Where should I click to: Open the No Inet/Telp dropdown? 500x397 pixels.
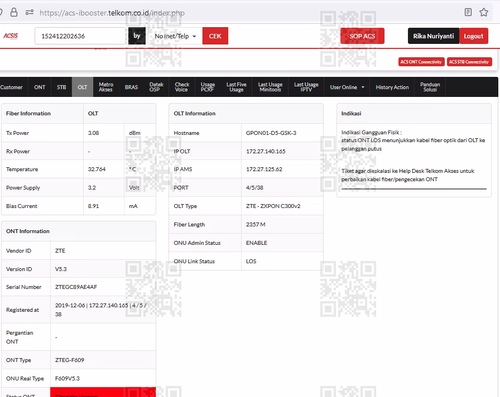175,36
